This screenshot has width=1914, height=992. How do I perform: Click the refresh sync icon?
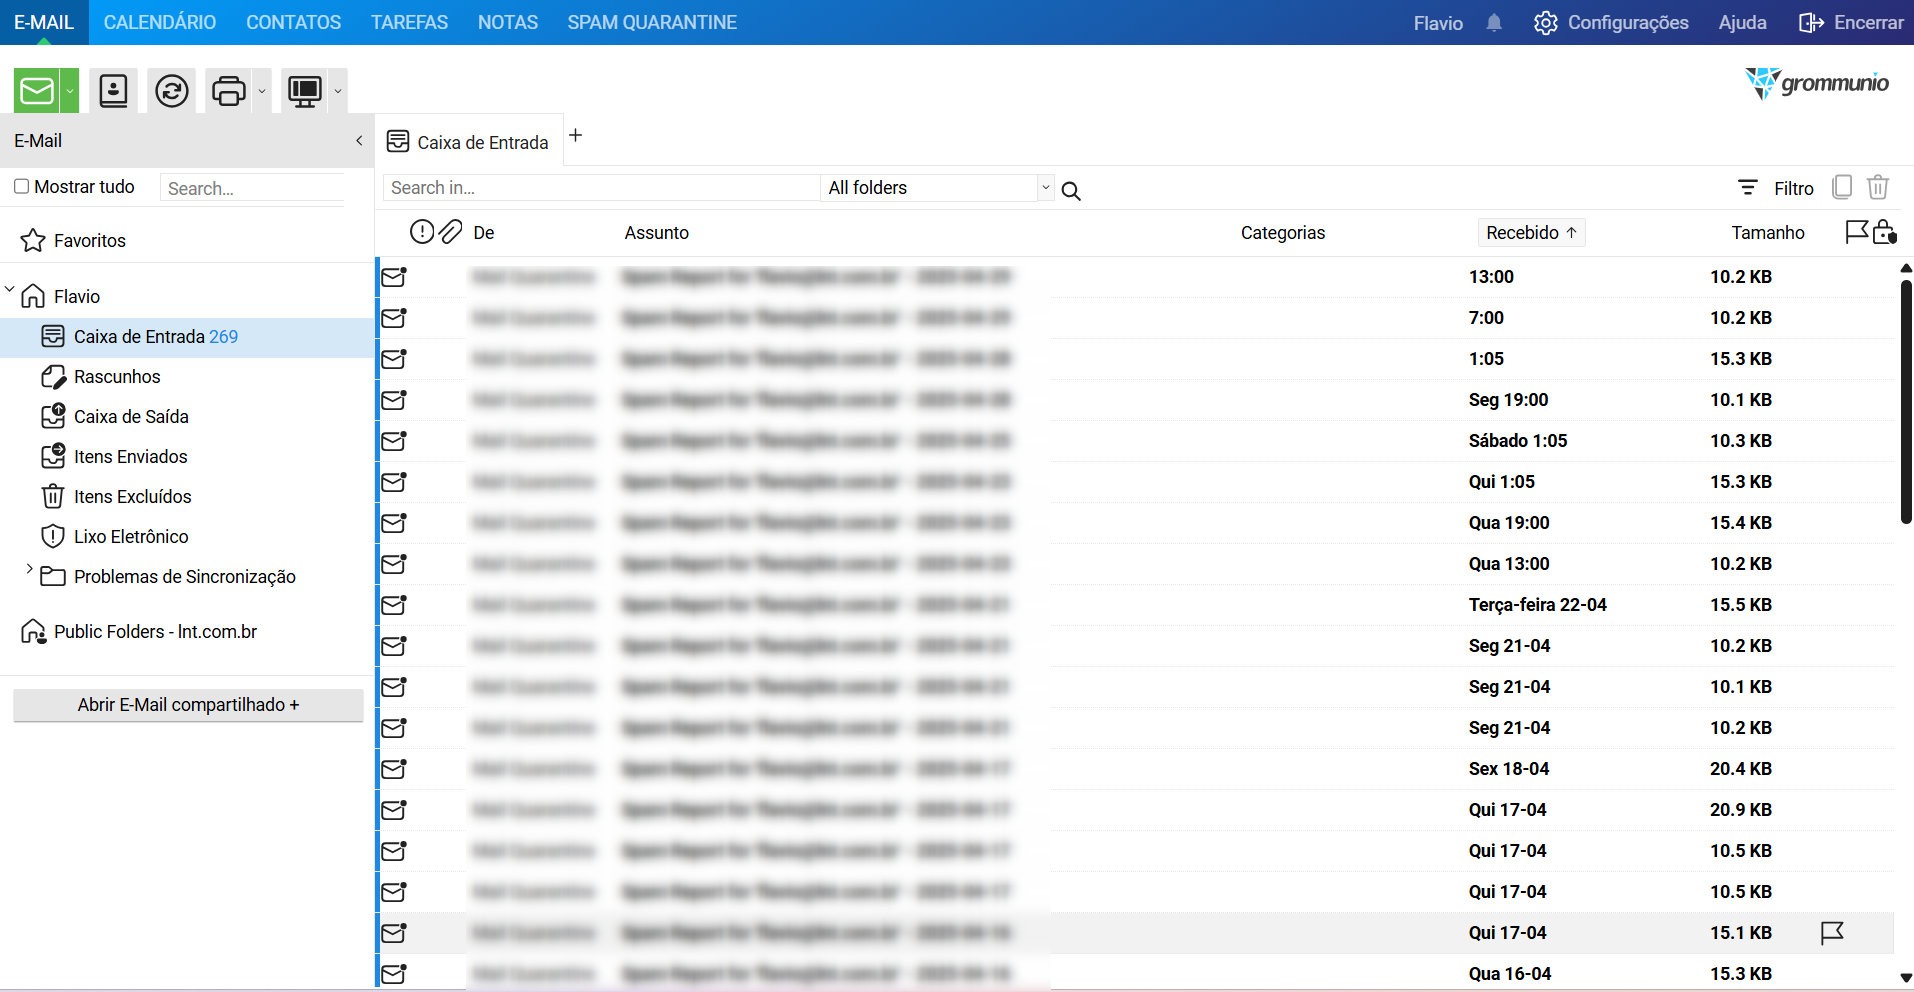pos(172,91)
